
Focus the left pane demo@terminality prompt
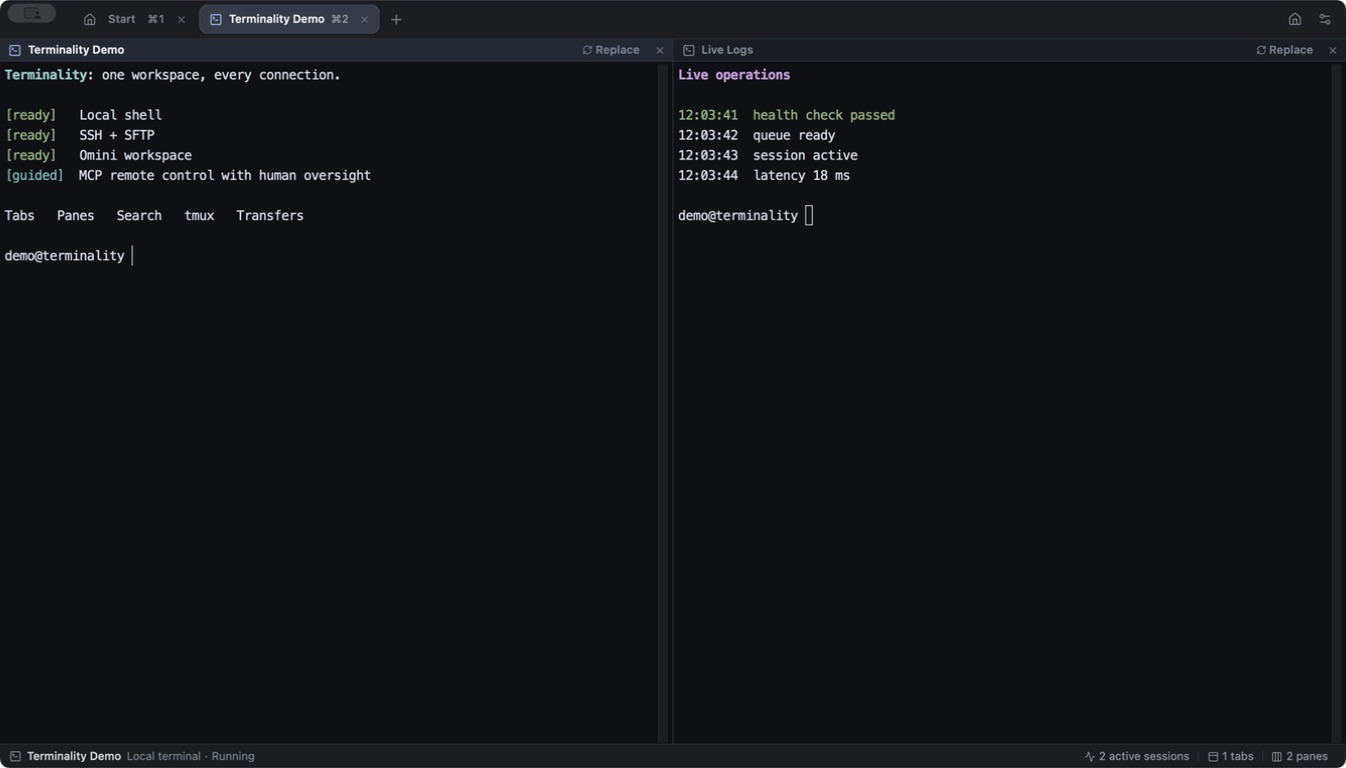click(68, 256)
